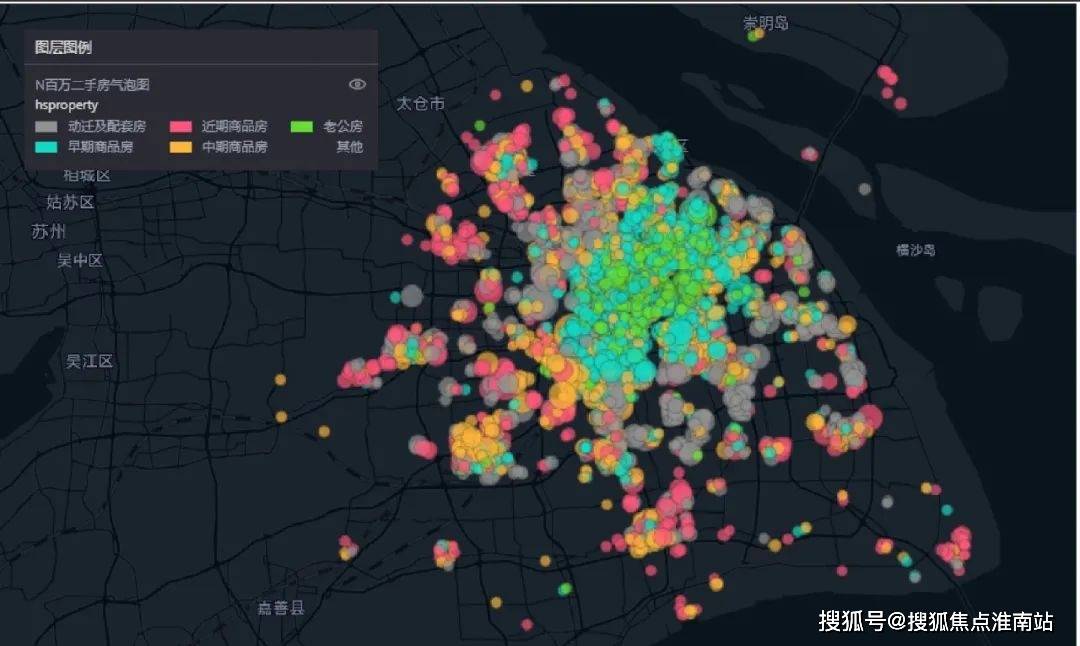Click the 姑苏区 district label

point(70,202)
